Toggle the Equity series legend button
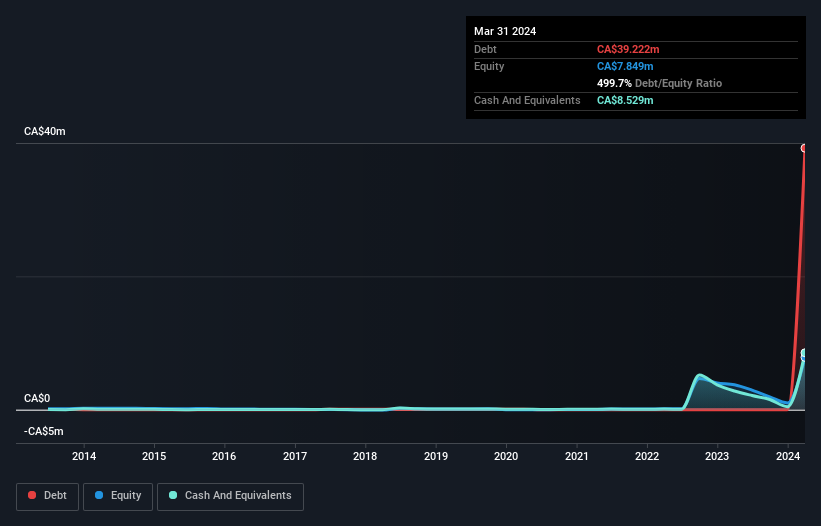The height and width of the screenshot is (526, 821). [118, 496]
